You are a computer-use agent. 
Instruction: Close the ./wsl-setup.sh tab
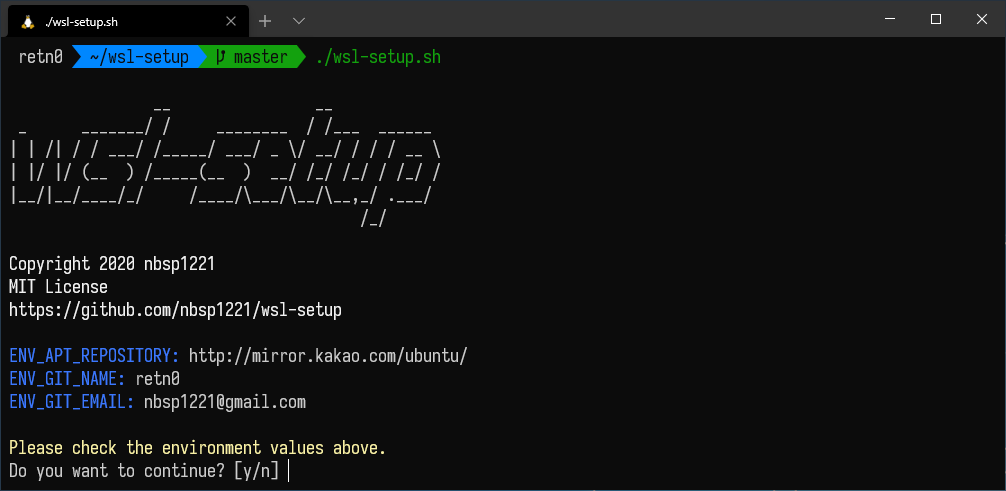tap(231, 21)
